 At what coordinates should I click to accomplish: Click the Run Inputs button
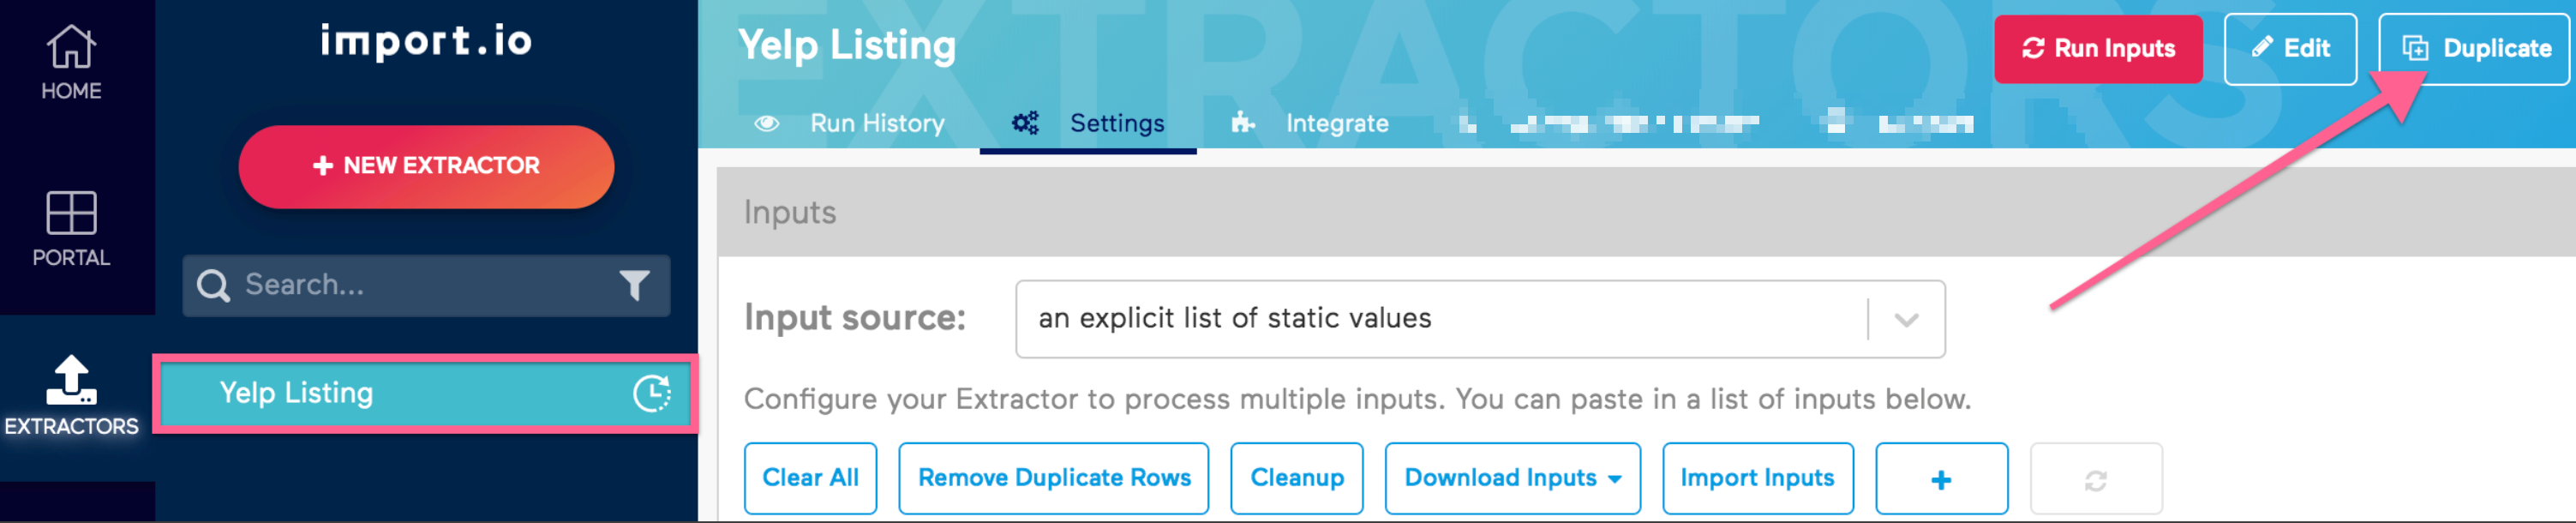click(x=2098, y=48)
